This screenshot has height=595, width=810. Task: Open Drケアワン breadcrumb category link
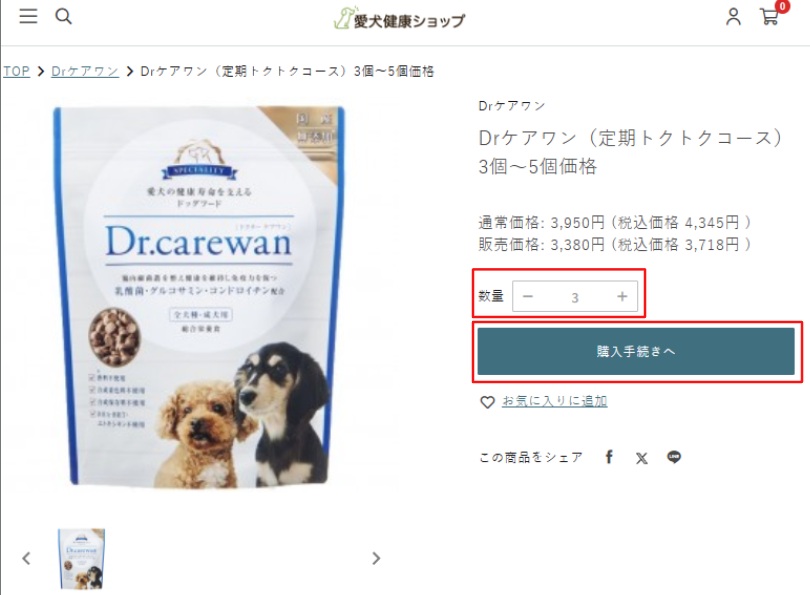(85, 71)
